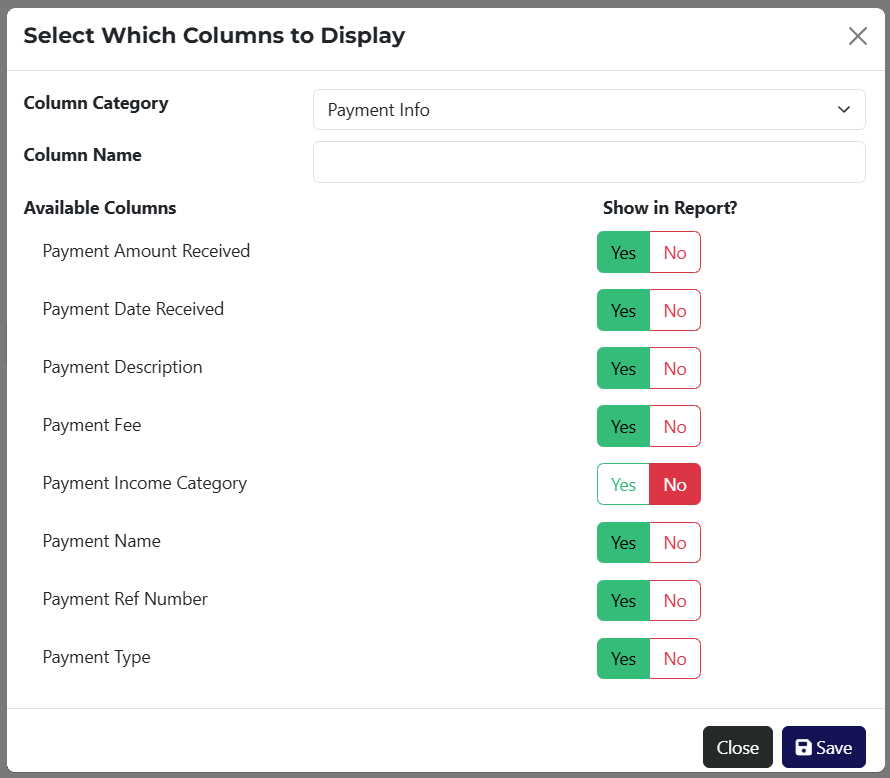Choose Yes for Payment Date Received
890x778 pixels.
623,310
